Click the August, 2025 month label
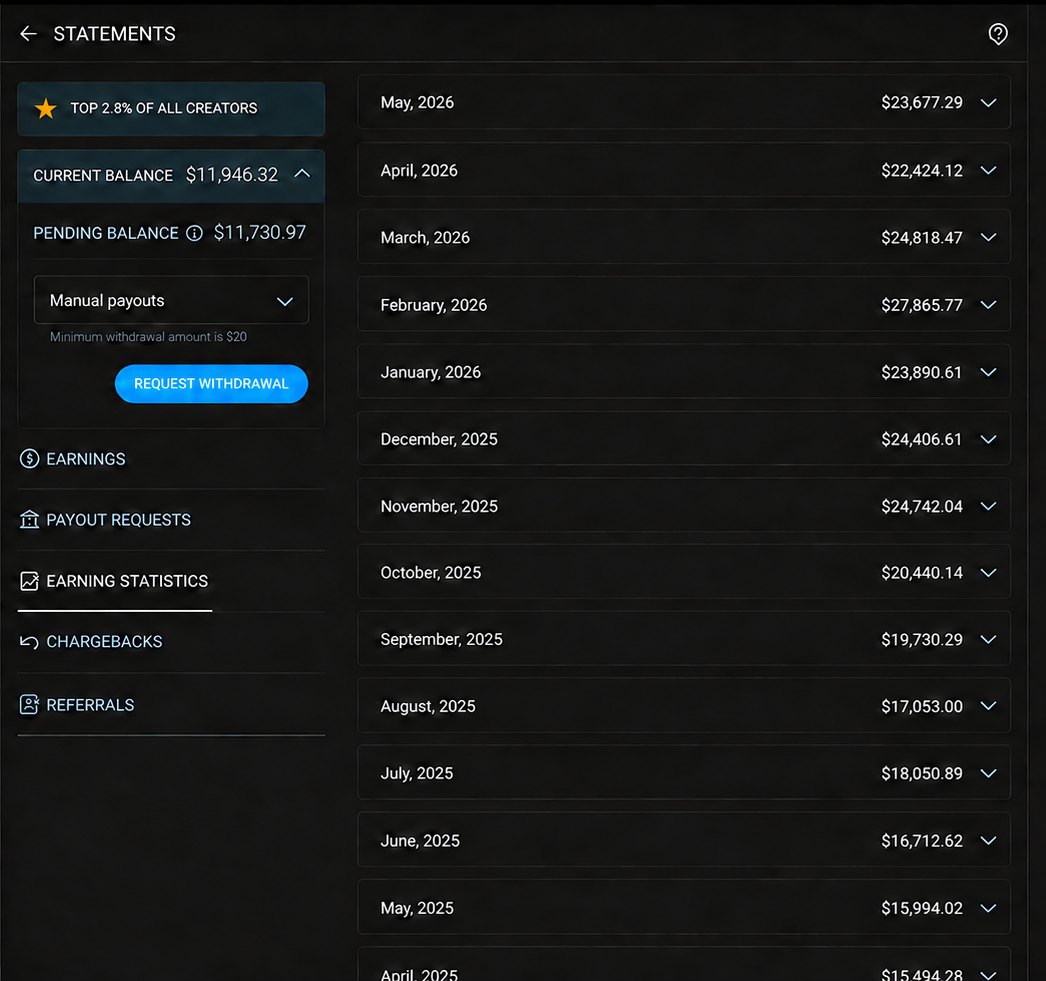Screen dimensions: 1046x981 pos(428,706)
